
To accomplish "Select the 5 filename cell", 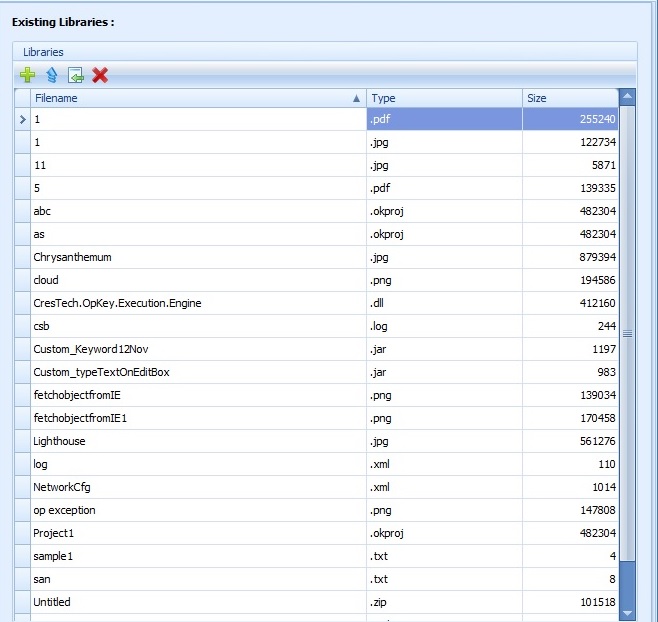I will 198,188.
